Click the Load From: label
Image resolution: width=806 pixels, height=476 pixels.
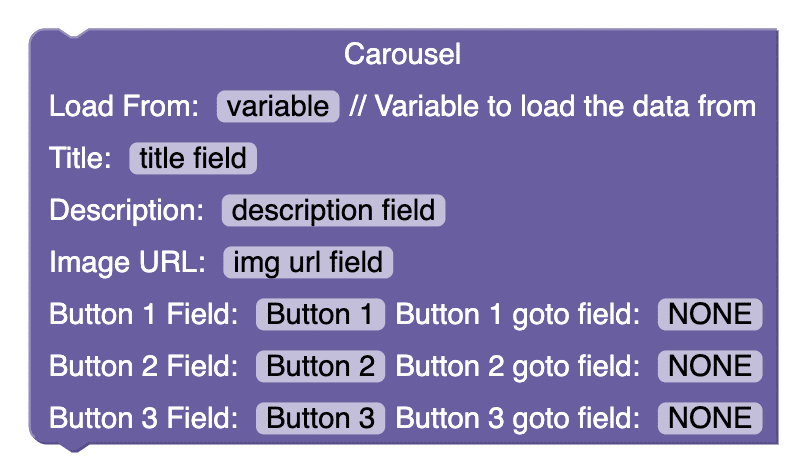click(x=124, y=106)
